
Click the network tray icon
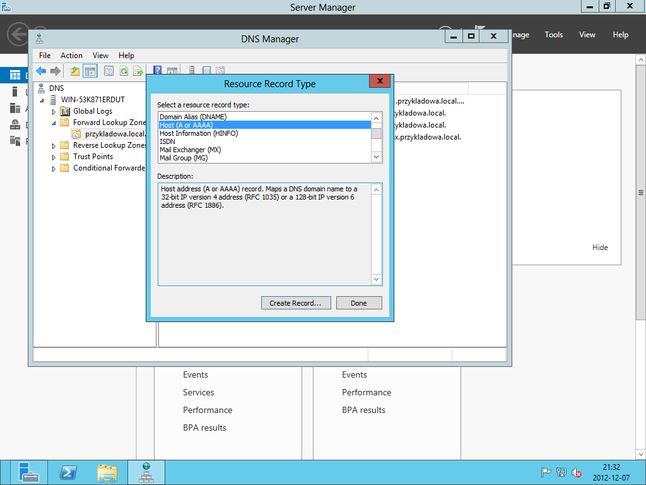click(x=561, y=472)
